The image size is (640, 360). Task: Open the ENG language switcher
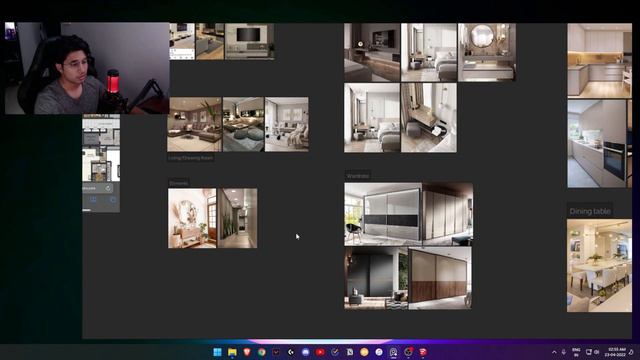pos(576,352)
